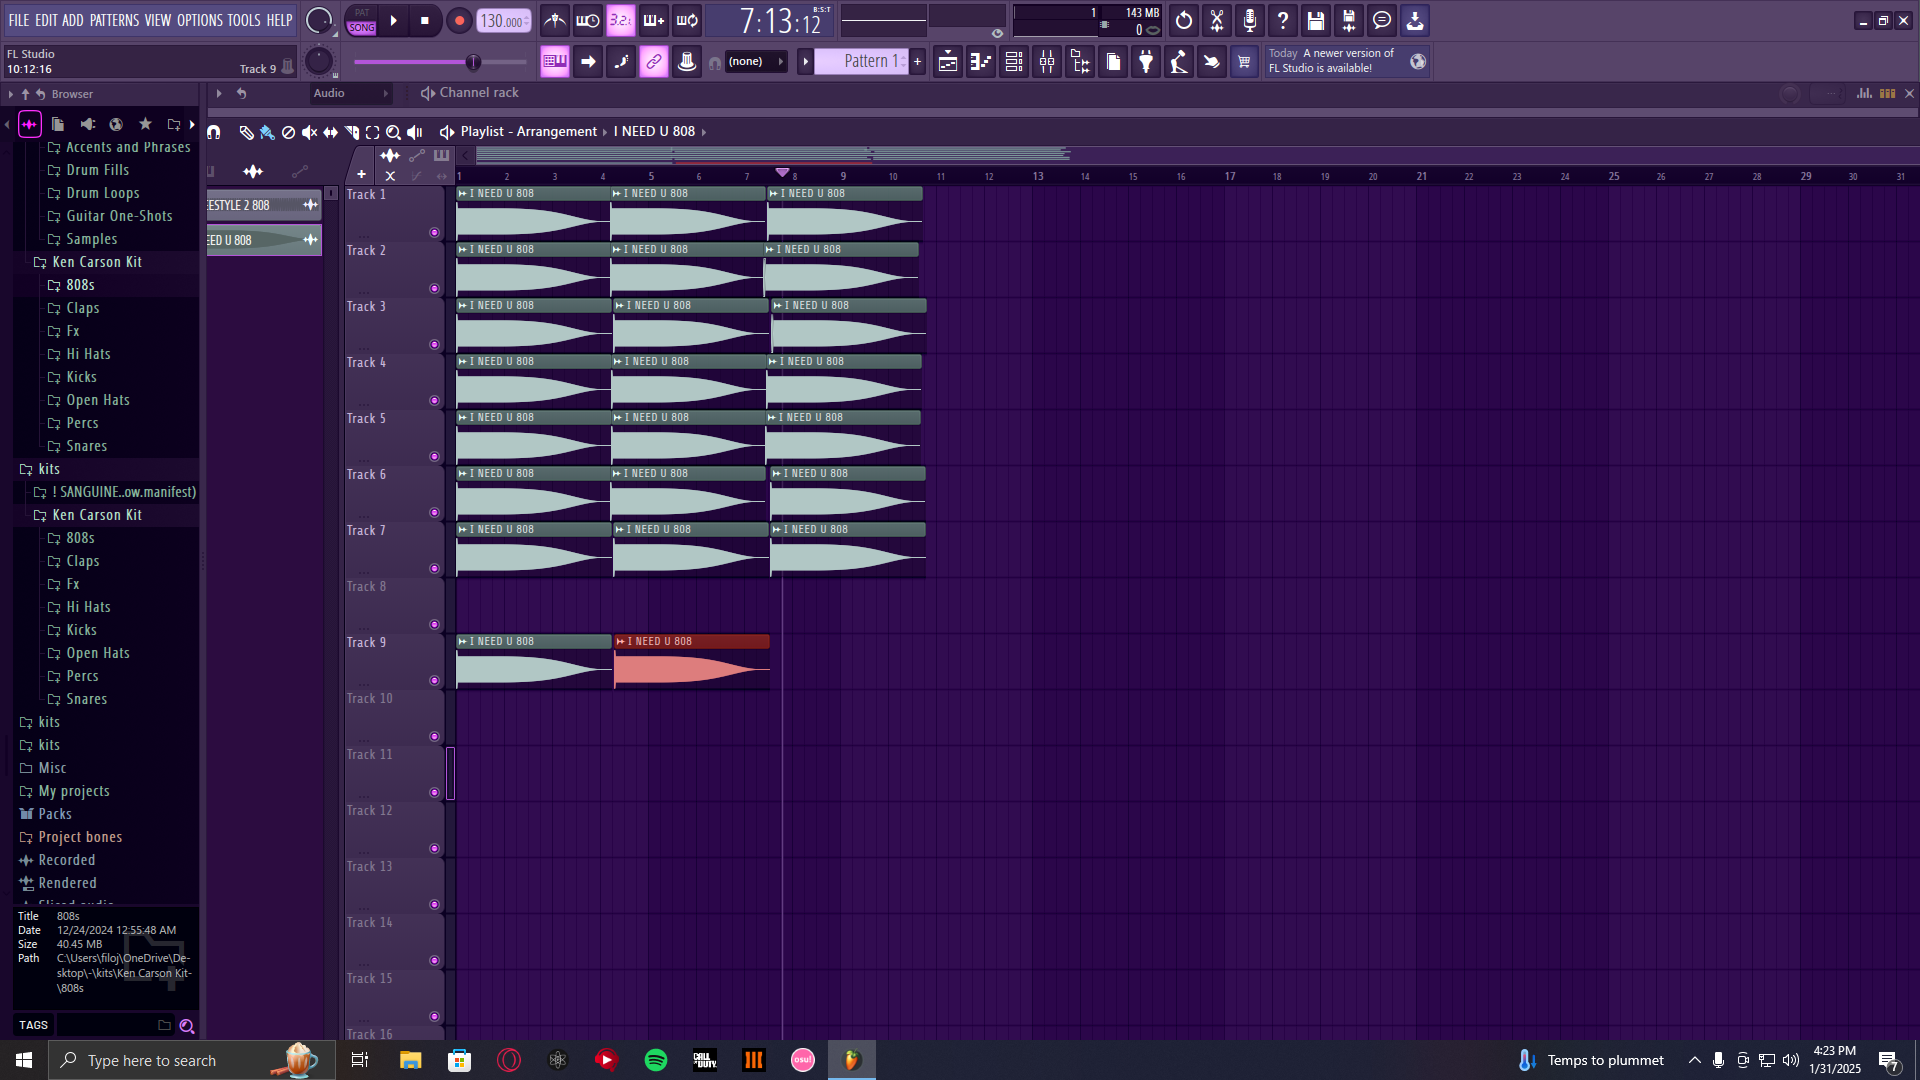Toggle typing keyboard to piano

click(x=554, y=62)
